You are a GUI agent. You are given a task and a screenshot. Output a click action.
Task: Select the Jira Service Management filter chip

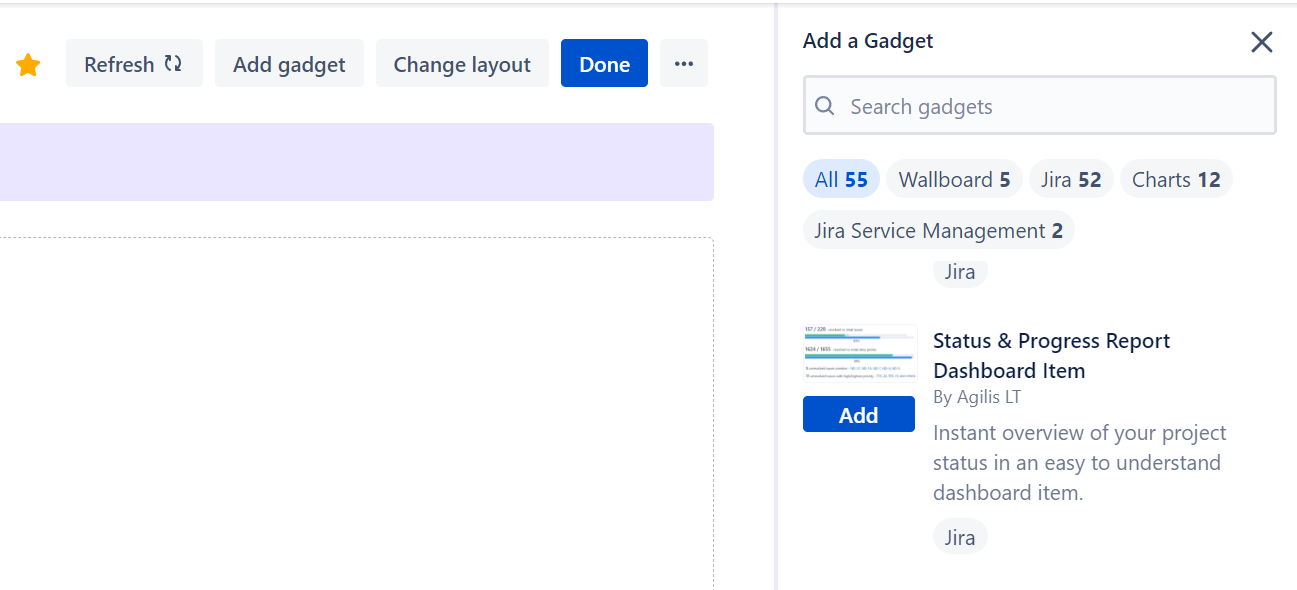(938, 230)
